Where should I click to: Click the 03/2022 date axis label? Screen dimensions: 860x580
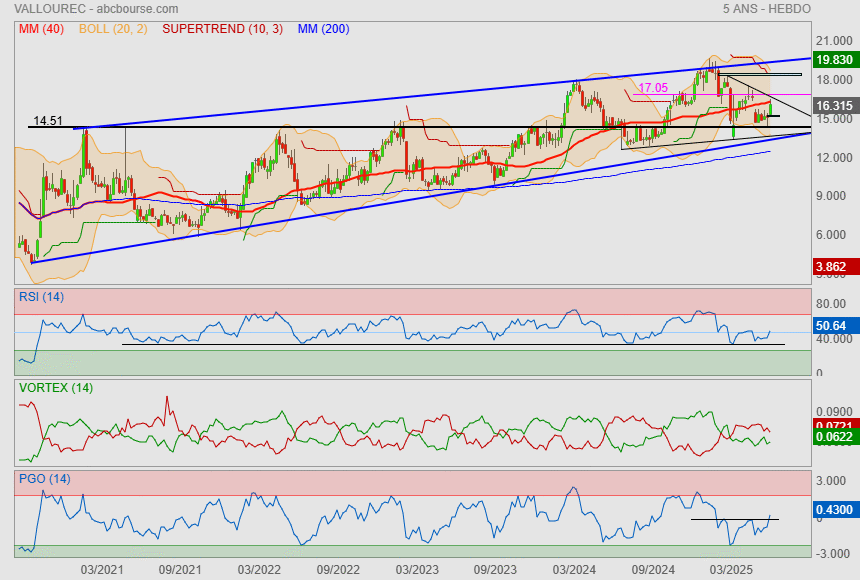click(259, 570)
